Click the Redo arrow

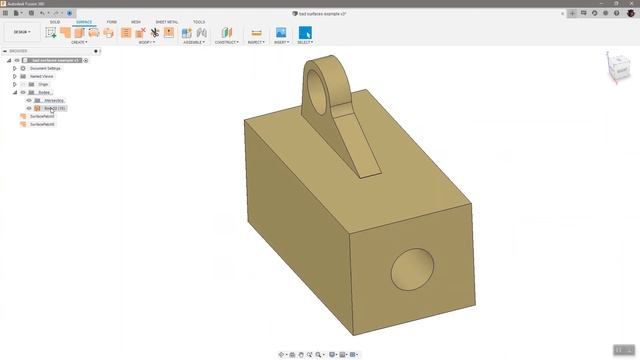(56, 13)
